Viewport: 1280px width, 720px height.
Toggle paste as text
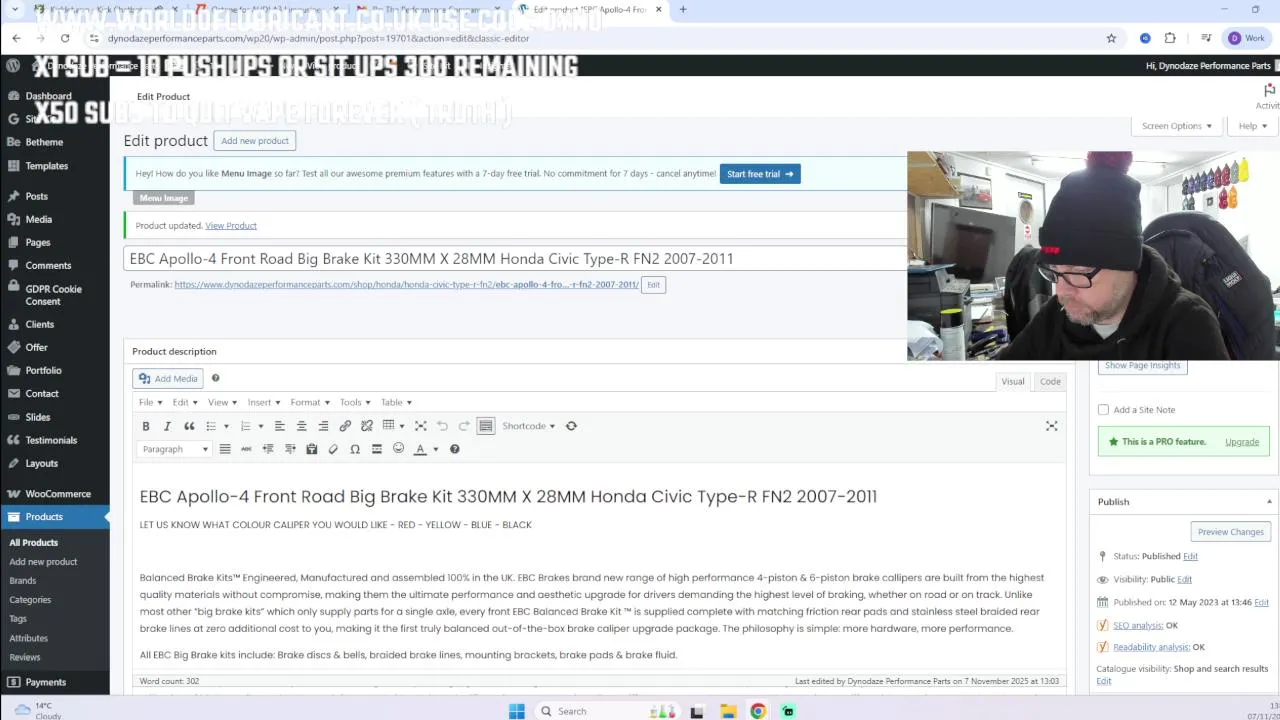312,449
